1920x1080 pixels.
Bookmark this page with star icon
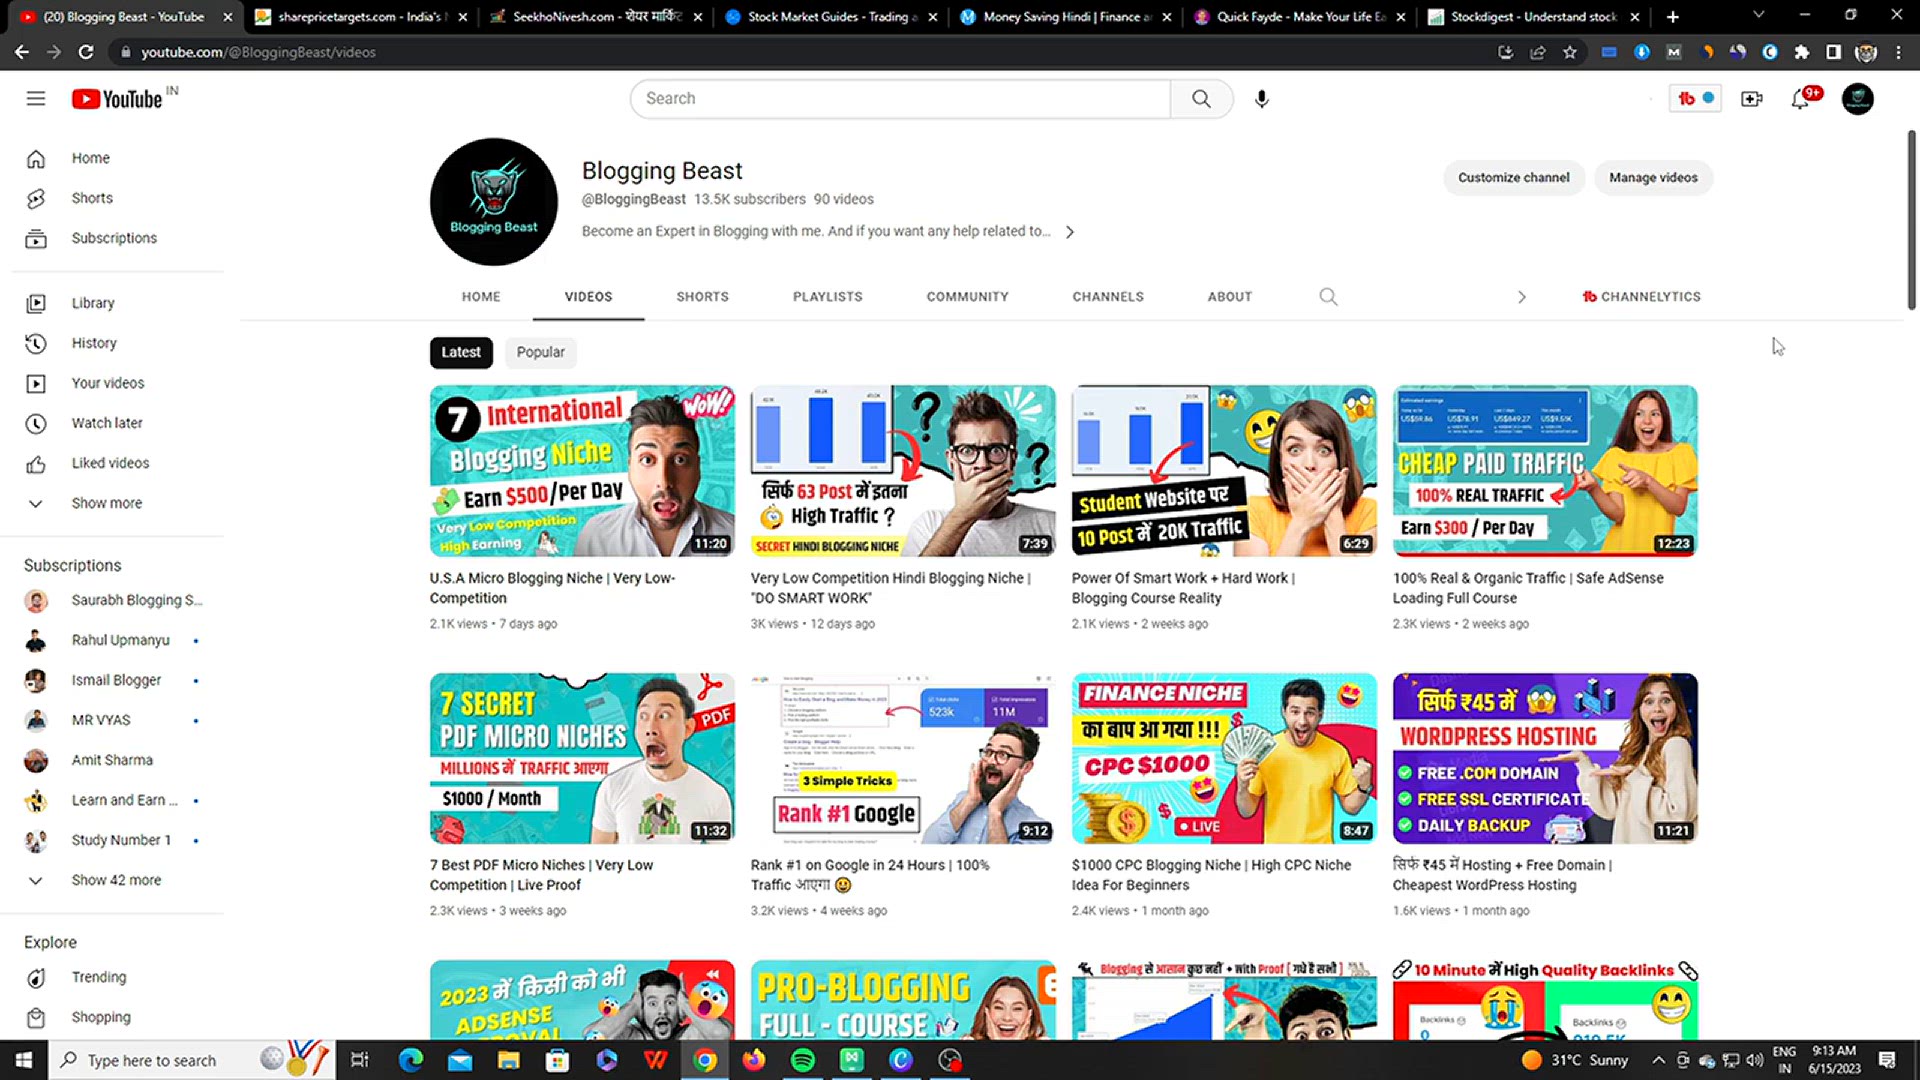(1570, 52)
